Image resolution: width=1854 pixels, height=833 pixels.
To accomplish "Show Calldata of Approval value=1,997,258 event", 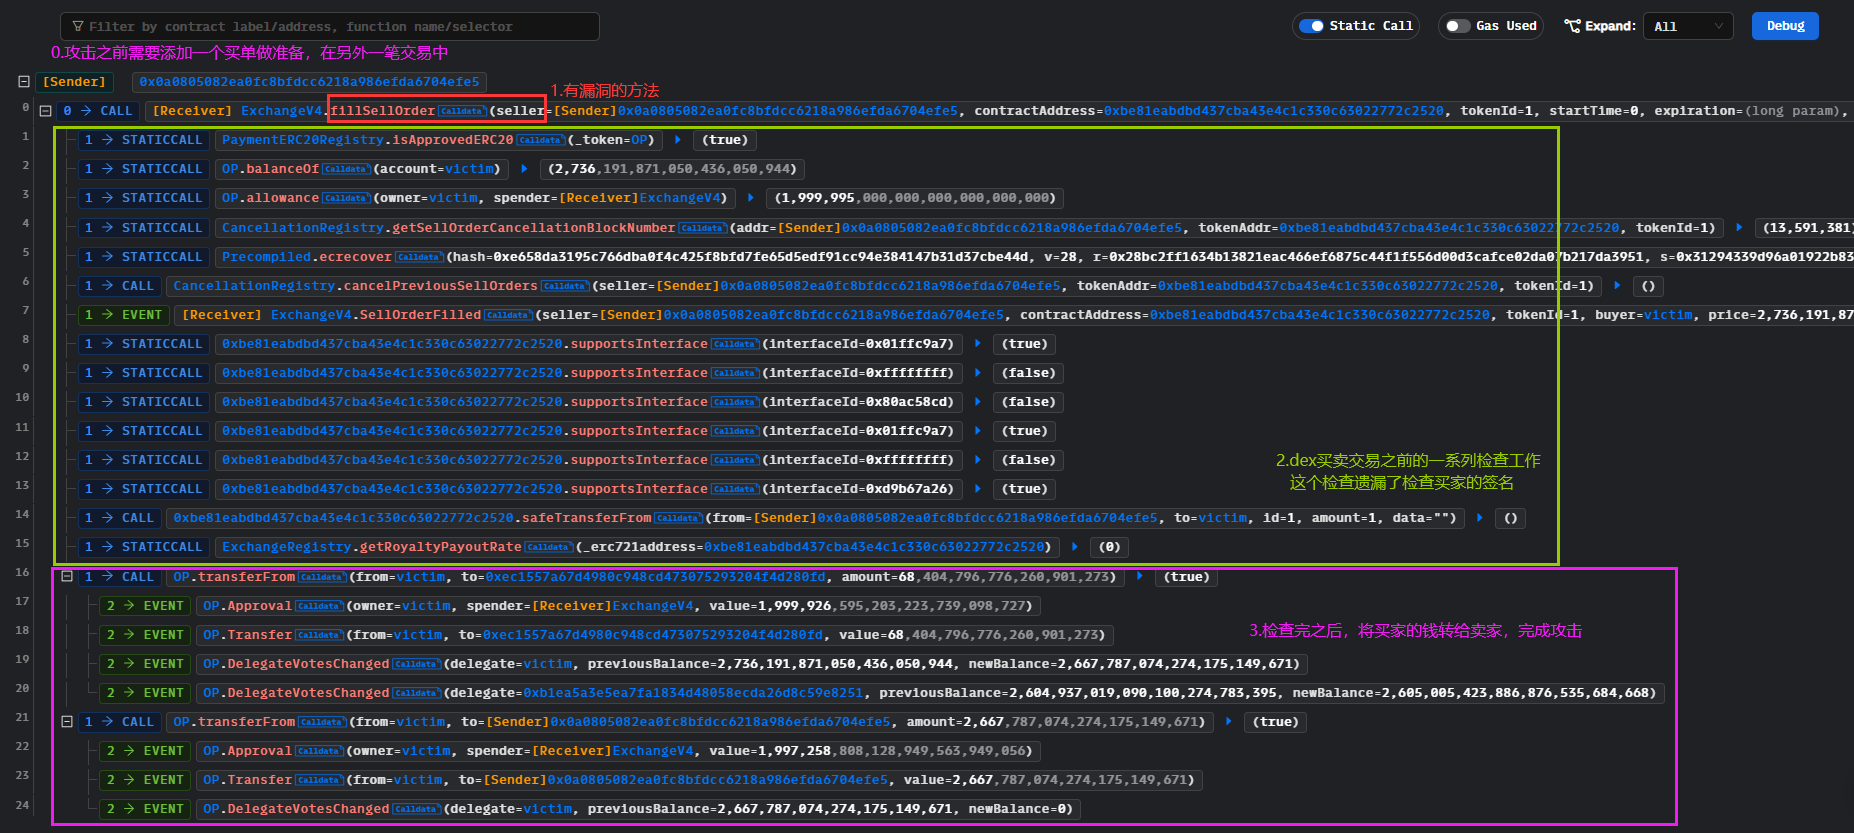I will tap(319, 751).
